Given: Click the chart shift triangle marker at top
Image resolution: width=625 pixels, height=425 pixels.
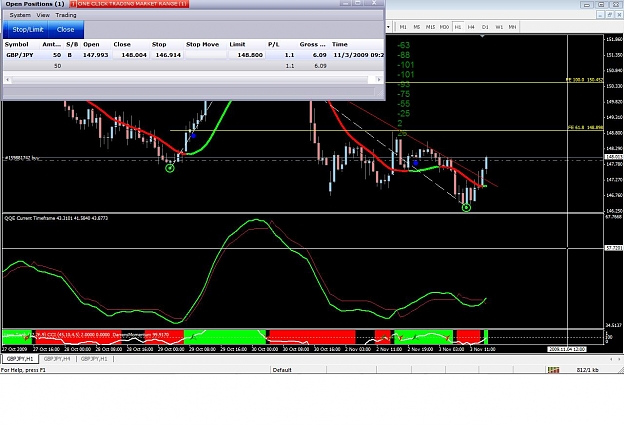Looking at the screenshot, I should (483, 36).
